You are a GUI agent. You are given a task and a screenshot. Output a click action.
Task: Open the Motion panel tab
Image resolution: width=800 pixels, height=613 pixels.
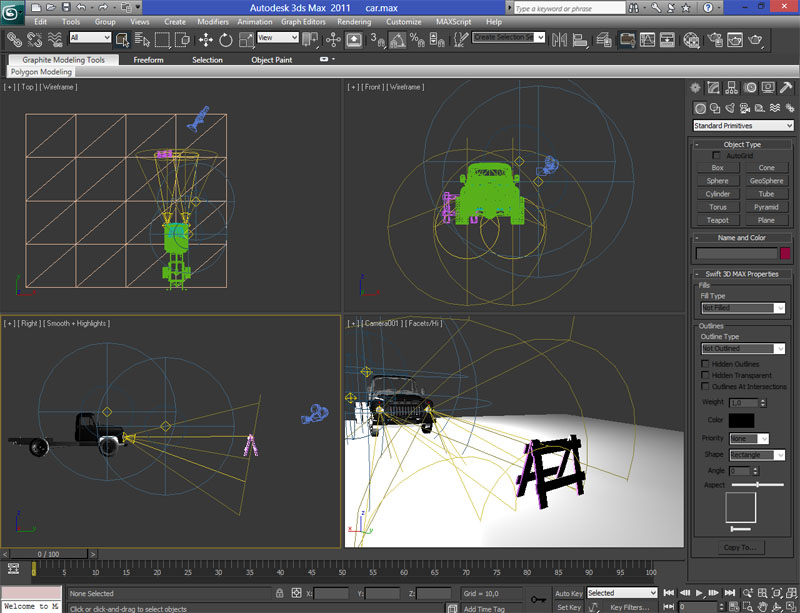click(750, 88)
